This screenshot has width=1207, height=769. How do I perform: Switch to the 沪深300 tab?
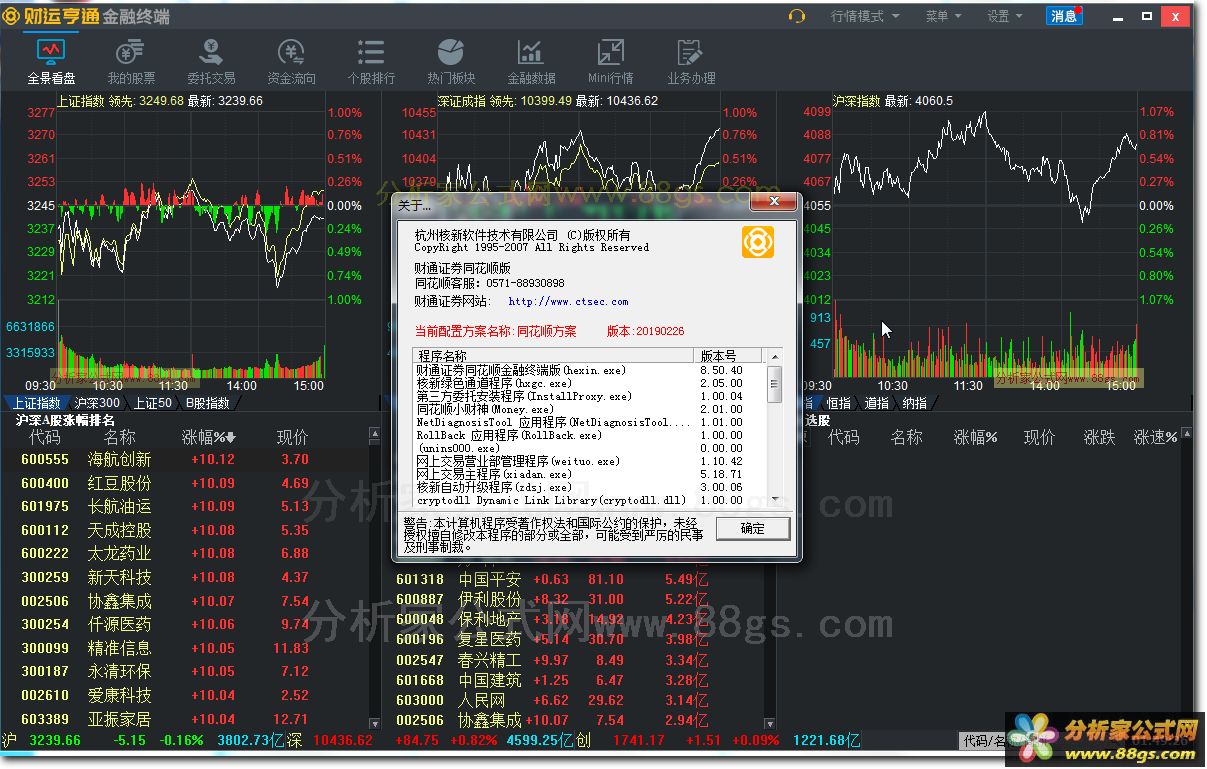pos(97,403)
